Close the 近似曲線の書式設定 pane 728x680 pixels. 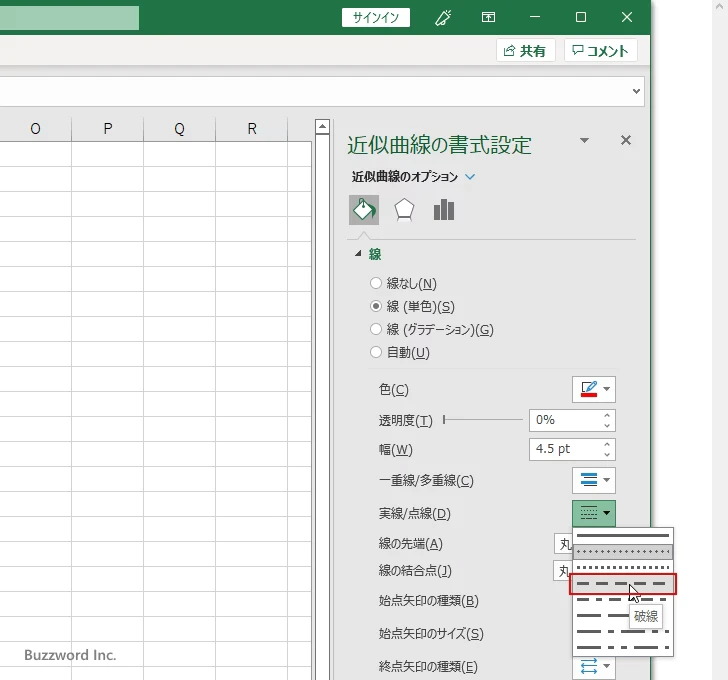pos(626,140)
